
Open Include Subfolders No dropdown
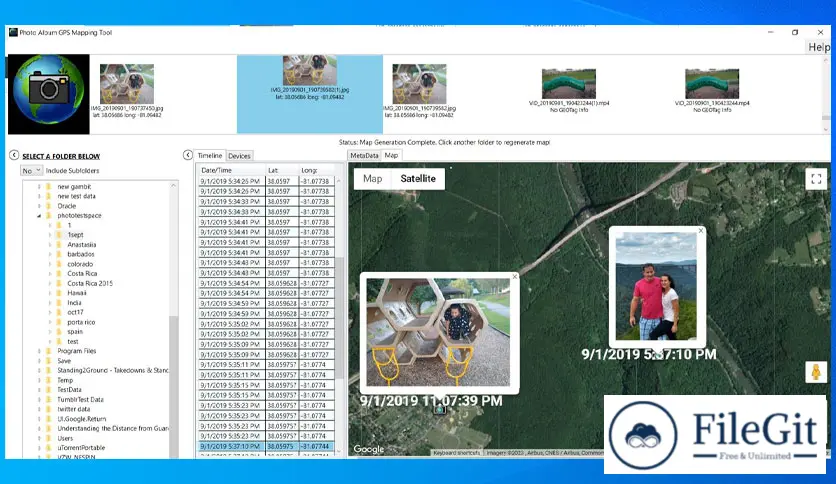31,171
